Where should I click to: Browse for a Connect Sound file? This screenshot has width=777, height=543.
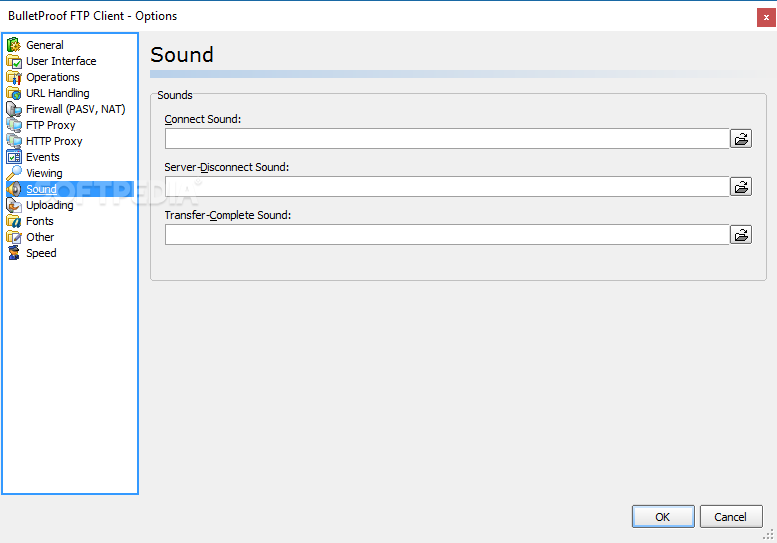[x=741, y=139]
